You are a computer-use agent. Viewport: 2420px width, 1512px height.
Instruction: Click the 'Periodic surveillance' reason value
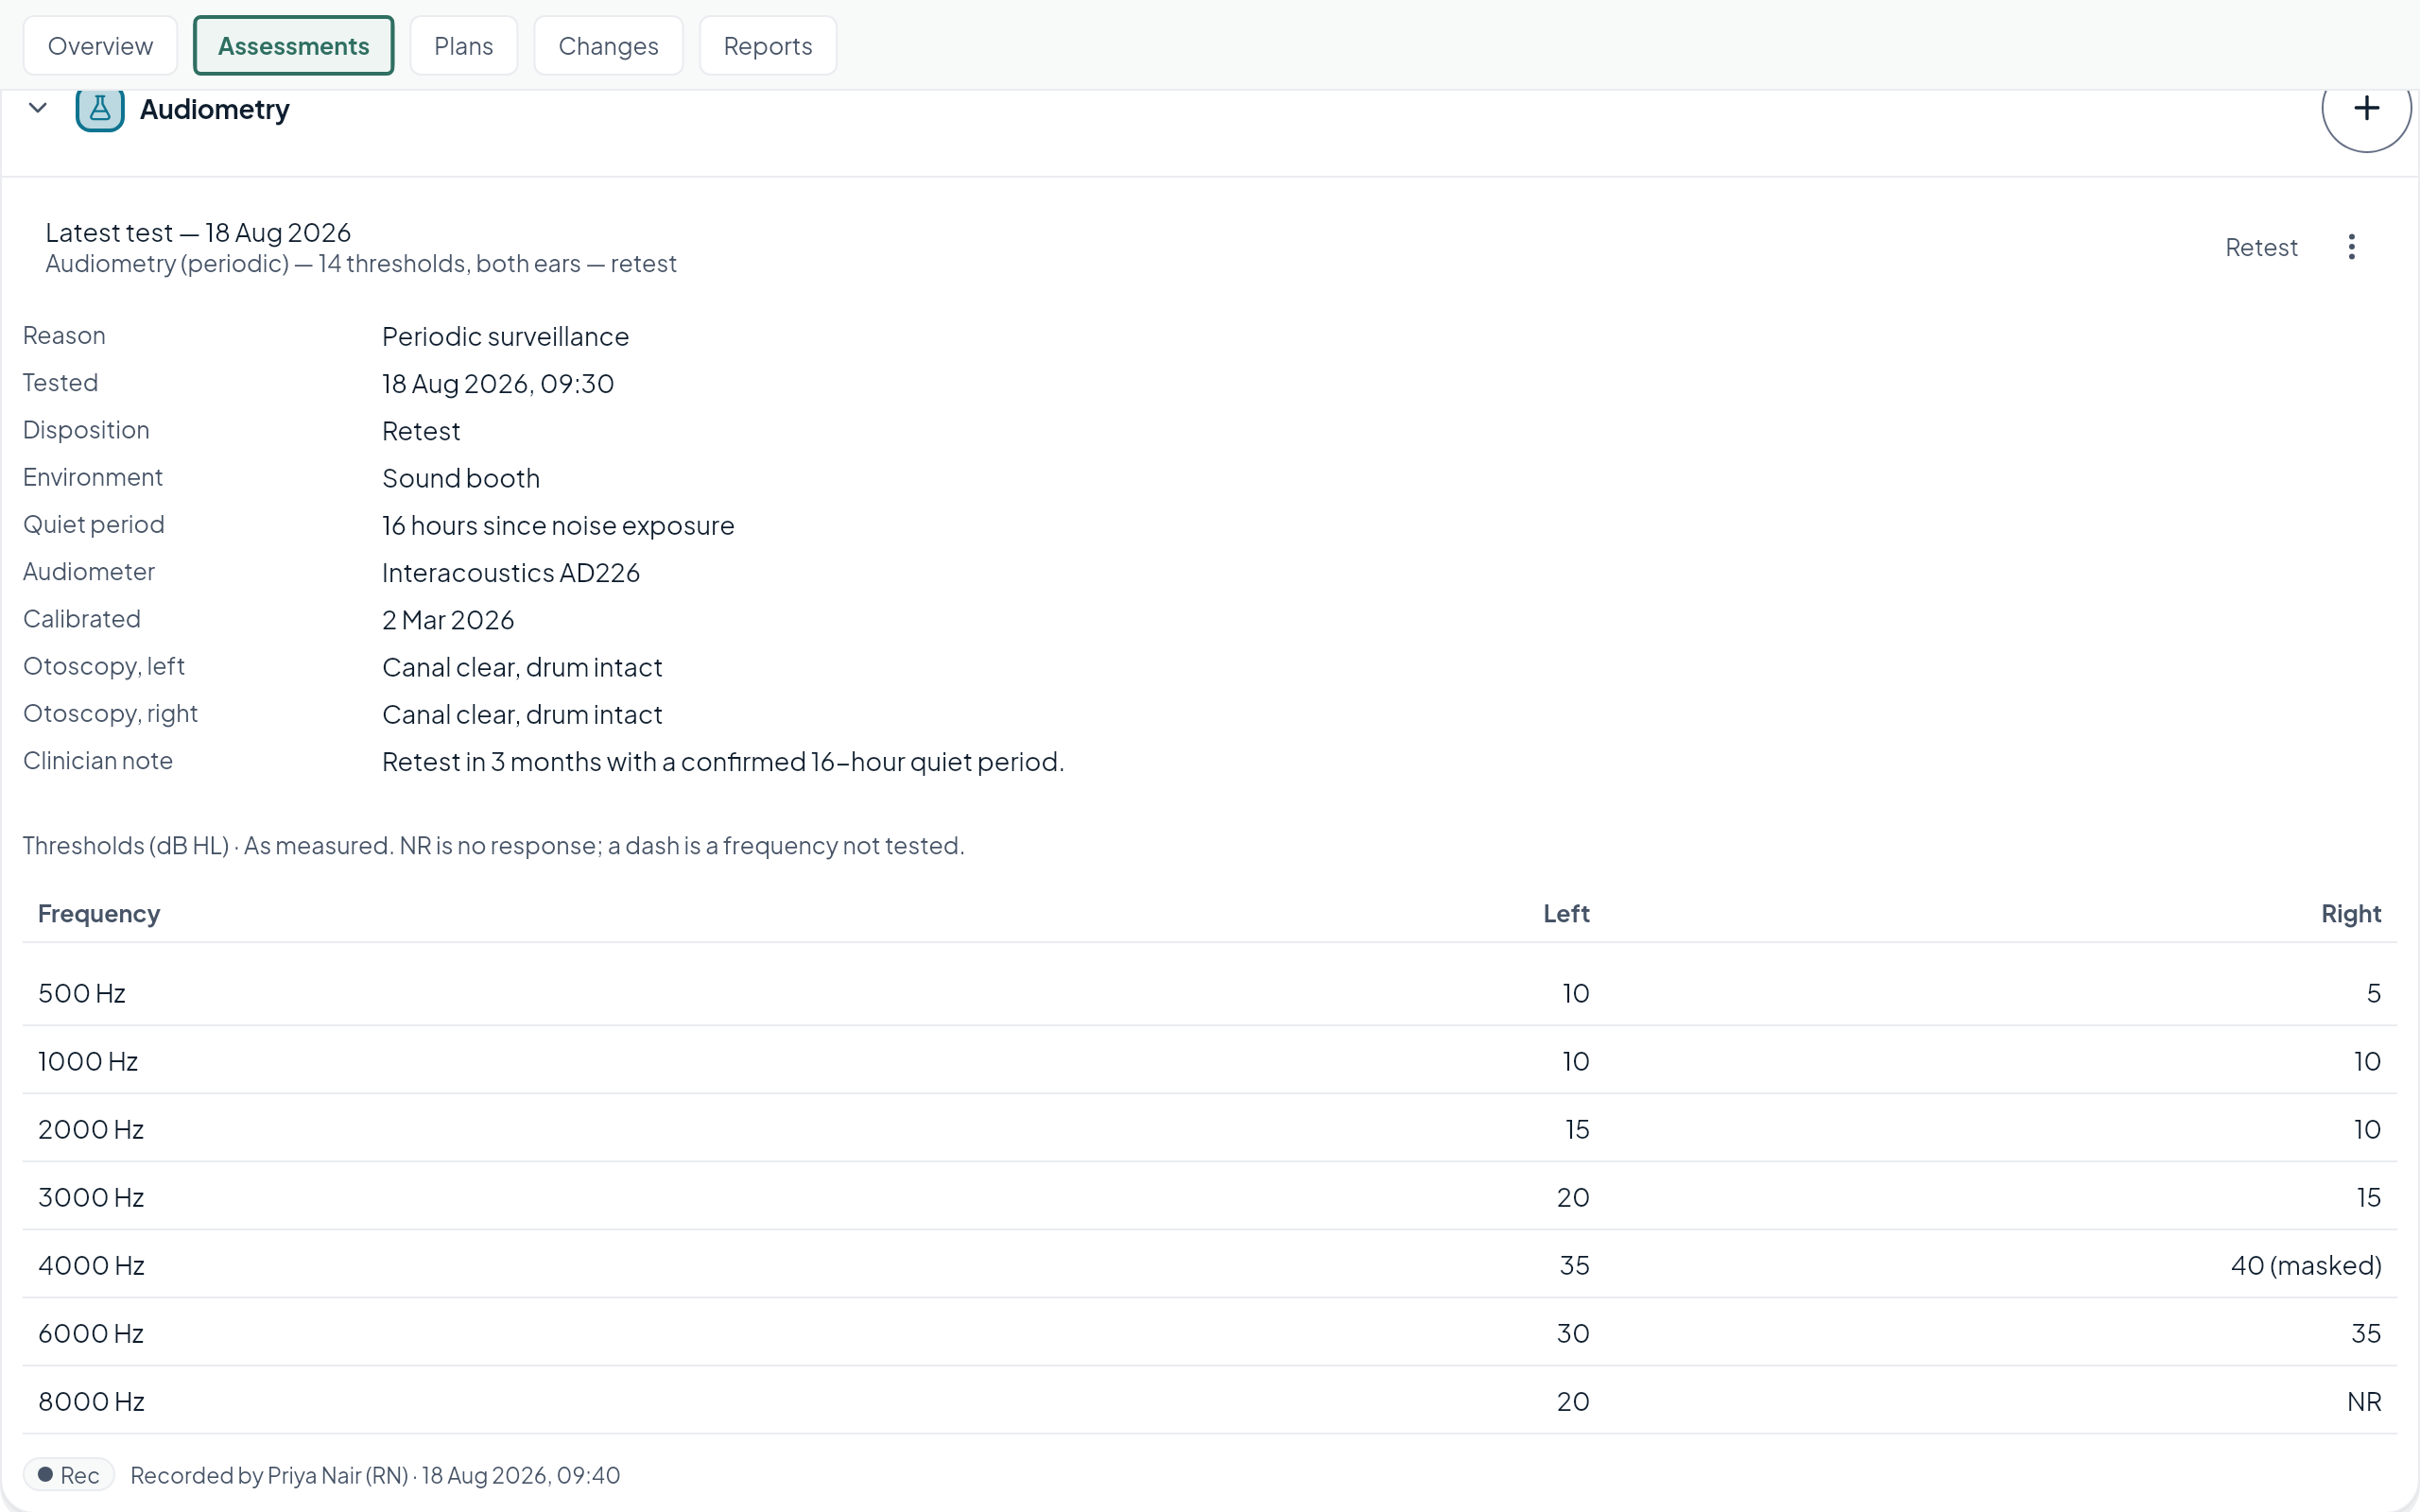(x=505, y=336)
